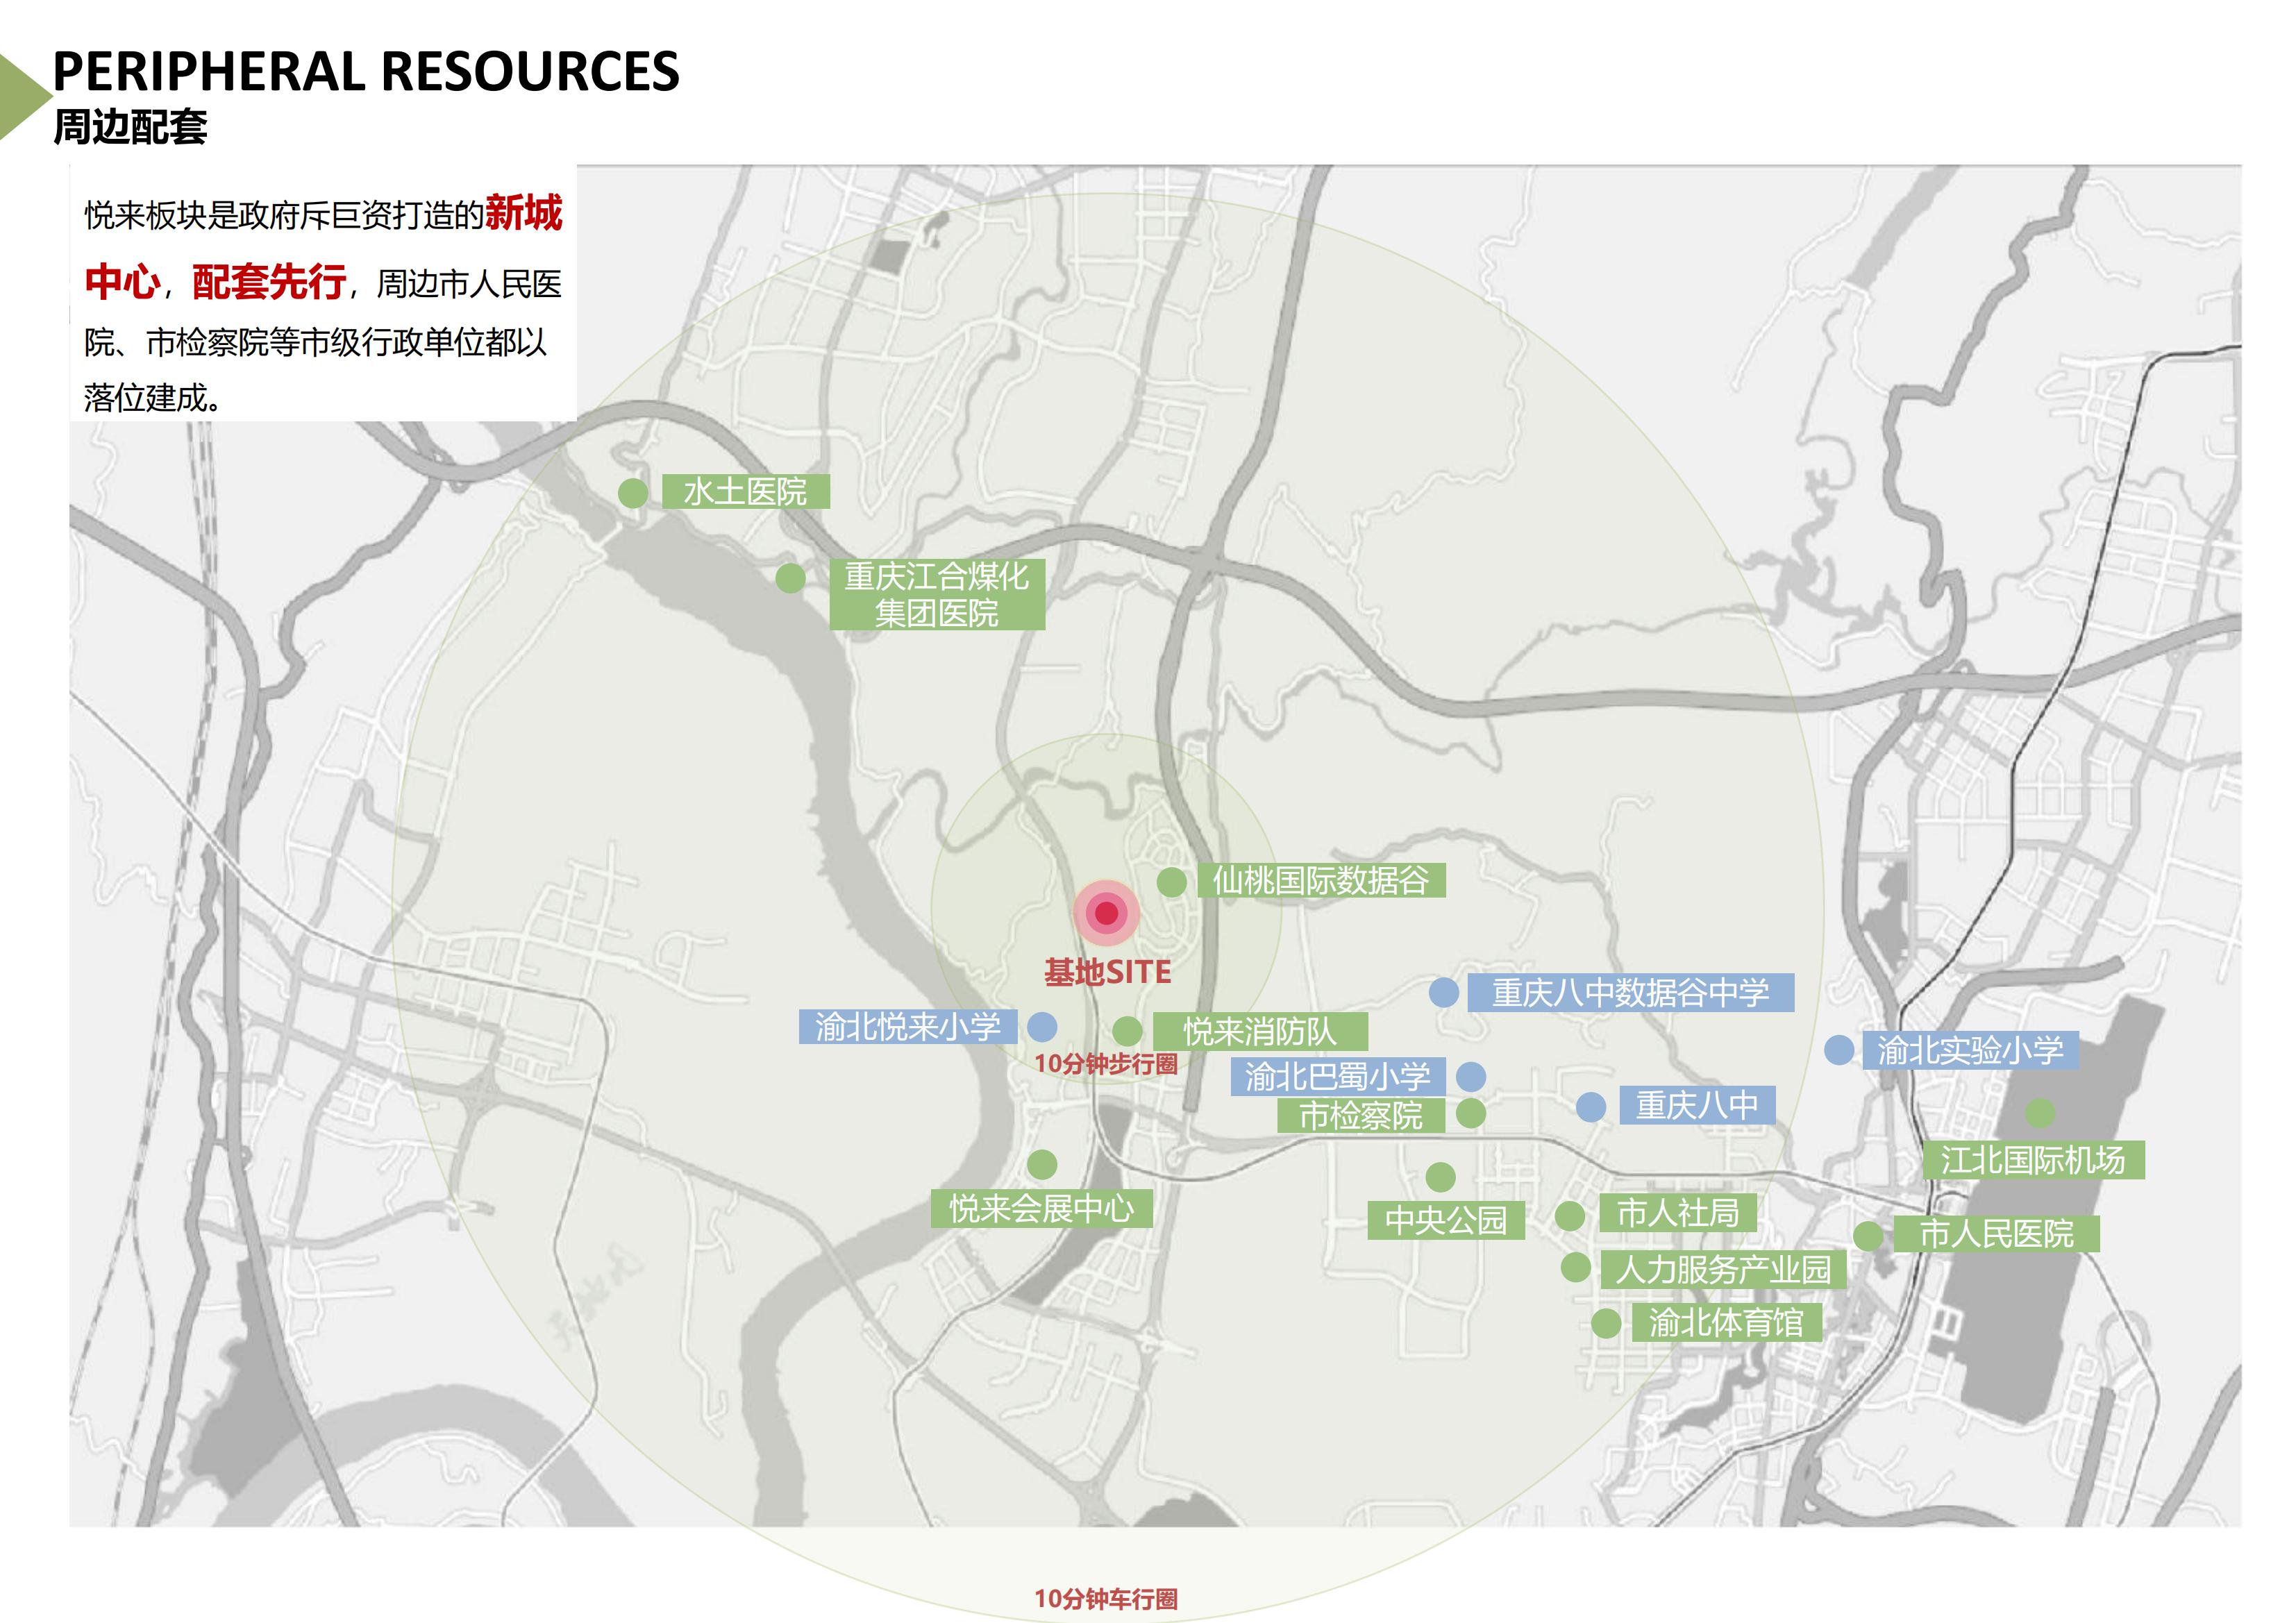Click the green dot above 江北国际机场
2296x1623 pixels.
[x=2040, y=1113]
